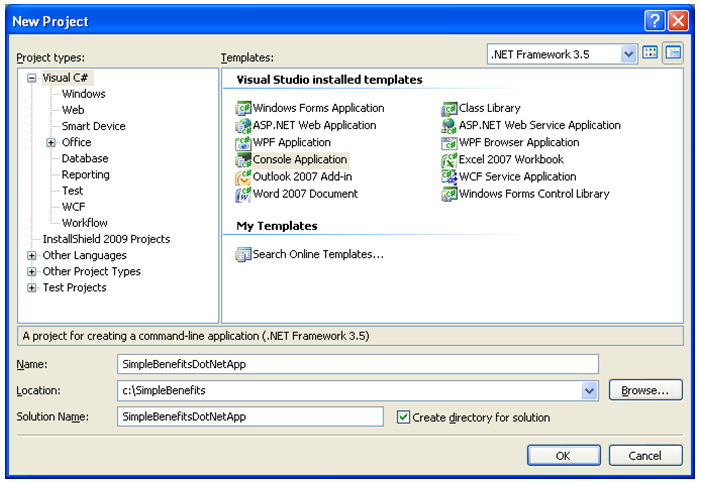The width and height of the screenshot is (701, 484).
Task: Expand the Office node under Visual C#
Action: [51, 143]
